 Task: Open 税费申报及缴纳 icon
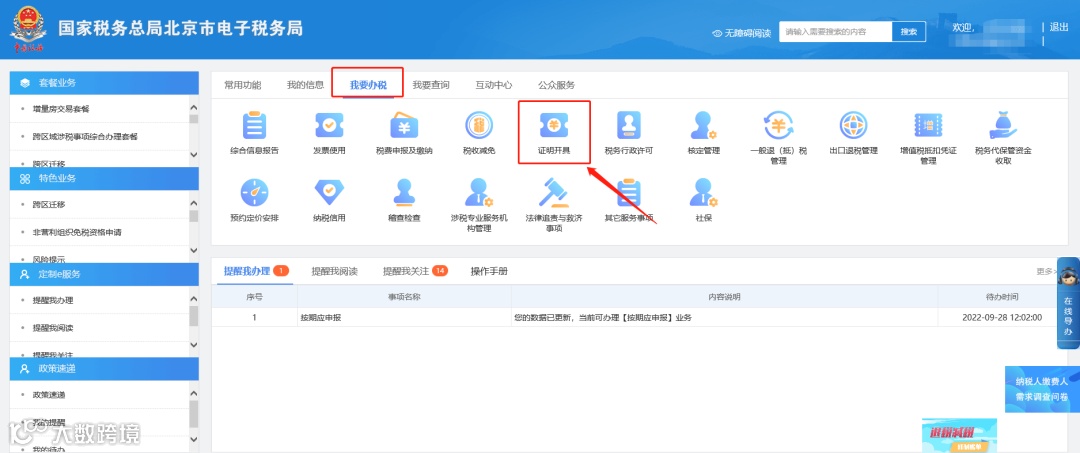[x=404, y=125]
